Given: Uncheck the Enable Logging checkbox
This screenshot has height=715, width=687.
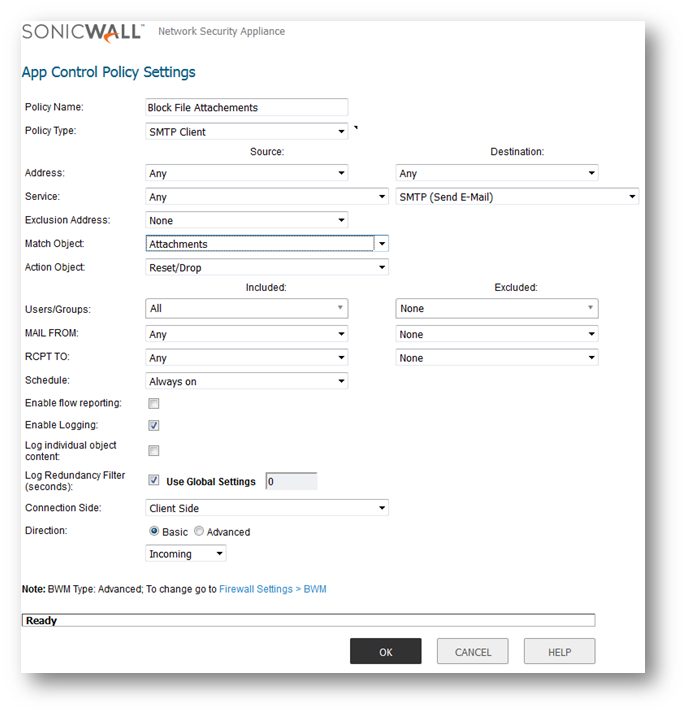Looking at the screenshot, I should 154,425.
